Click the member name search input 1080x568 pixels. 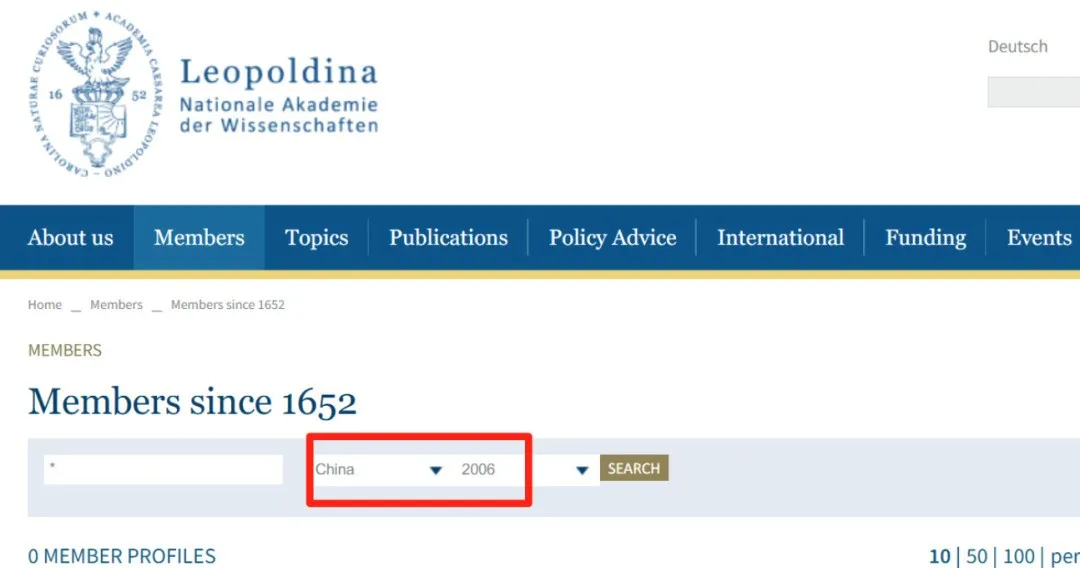coord(163,469)
